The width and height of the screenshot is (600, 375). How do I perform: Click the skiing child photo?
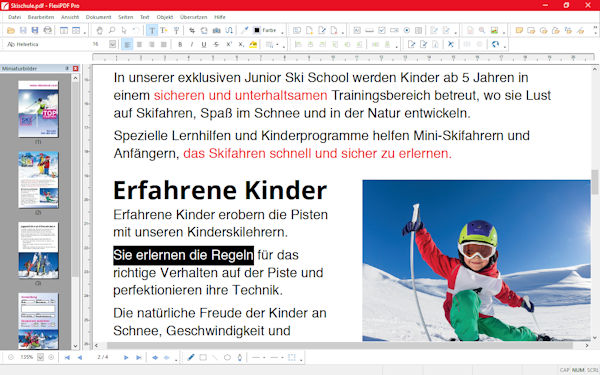[x=476, y=260]
